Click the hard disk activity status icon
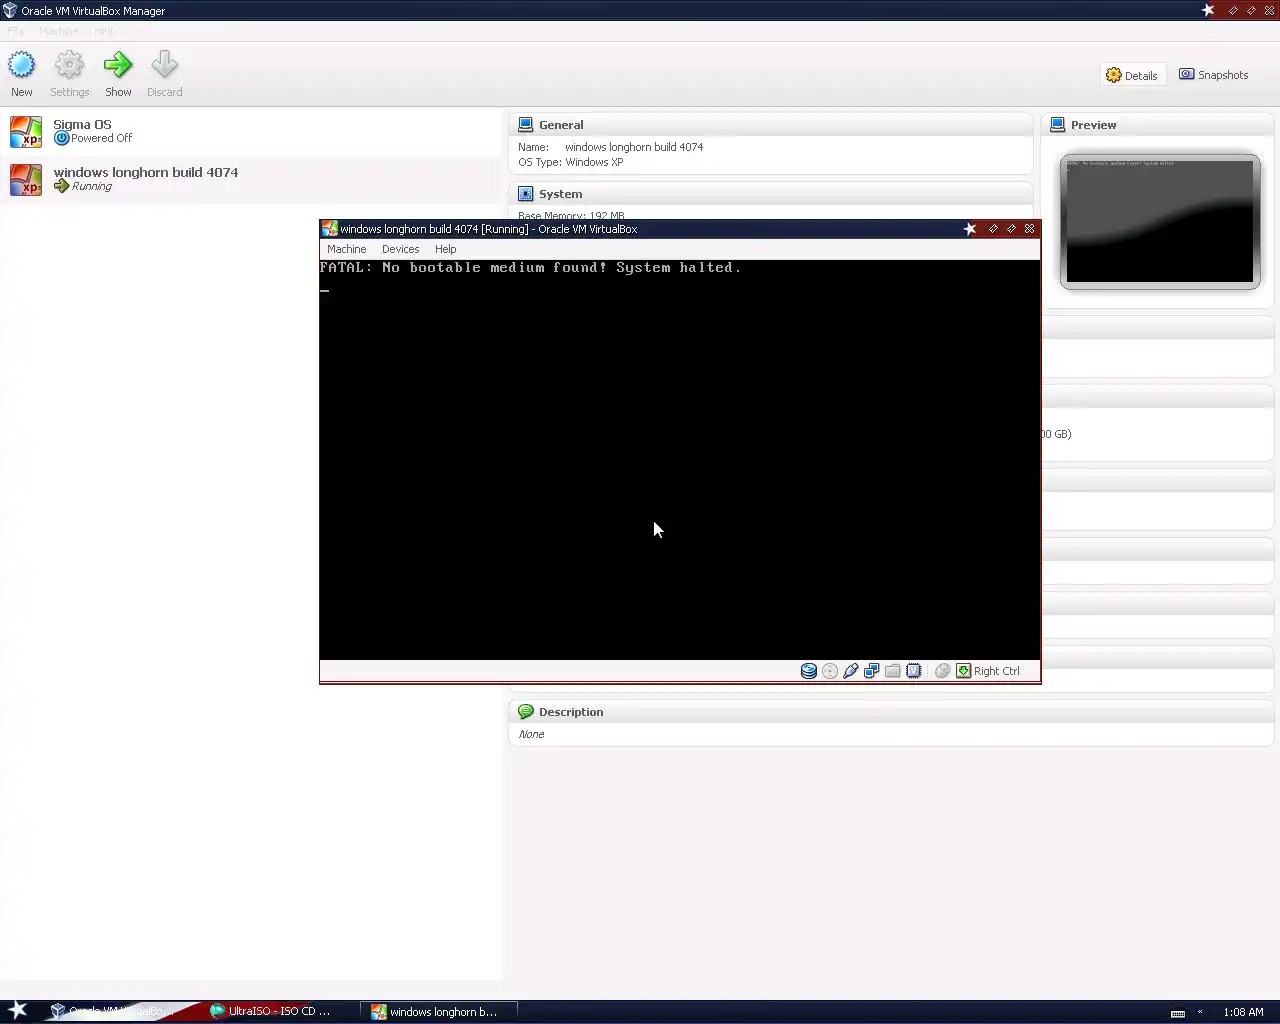Image resolution: width=1280 pixels, height=1024 pixels. pos(809,671)
